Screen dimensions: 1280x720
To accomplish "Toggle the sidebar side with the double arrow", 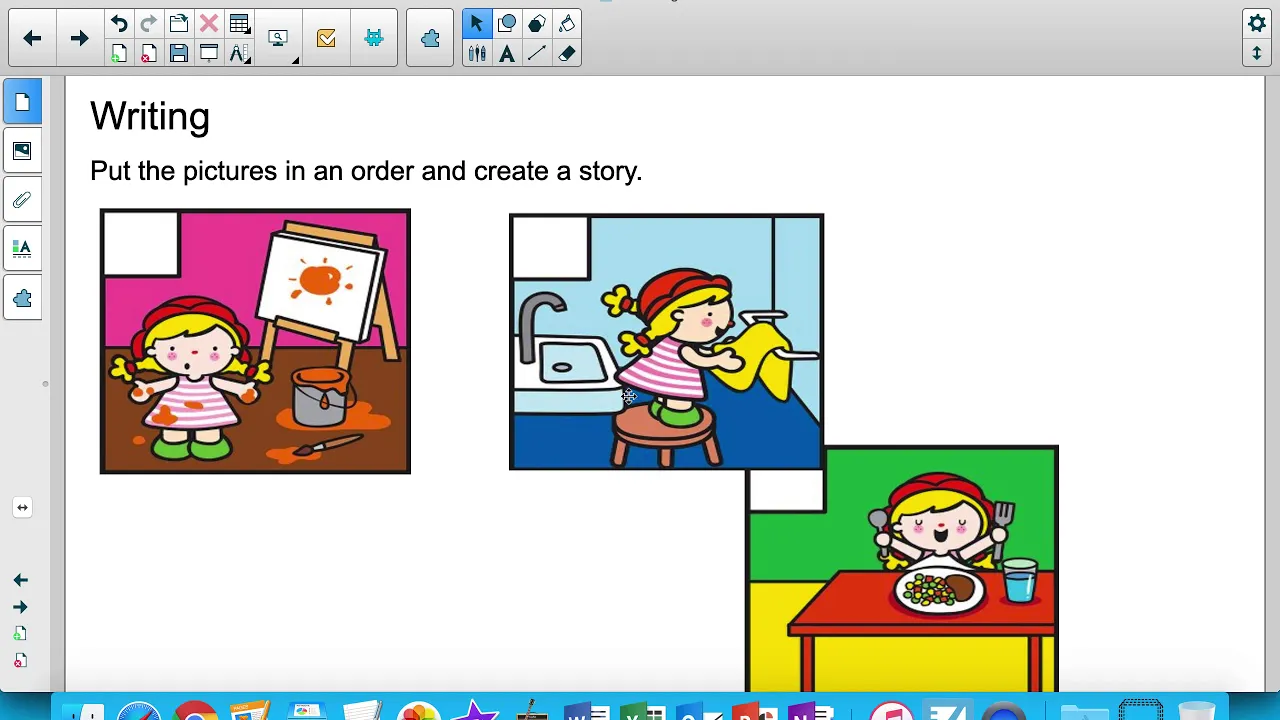I will (22, 507).
